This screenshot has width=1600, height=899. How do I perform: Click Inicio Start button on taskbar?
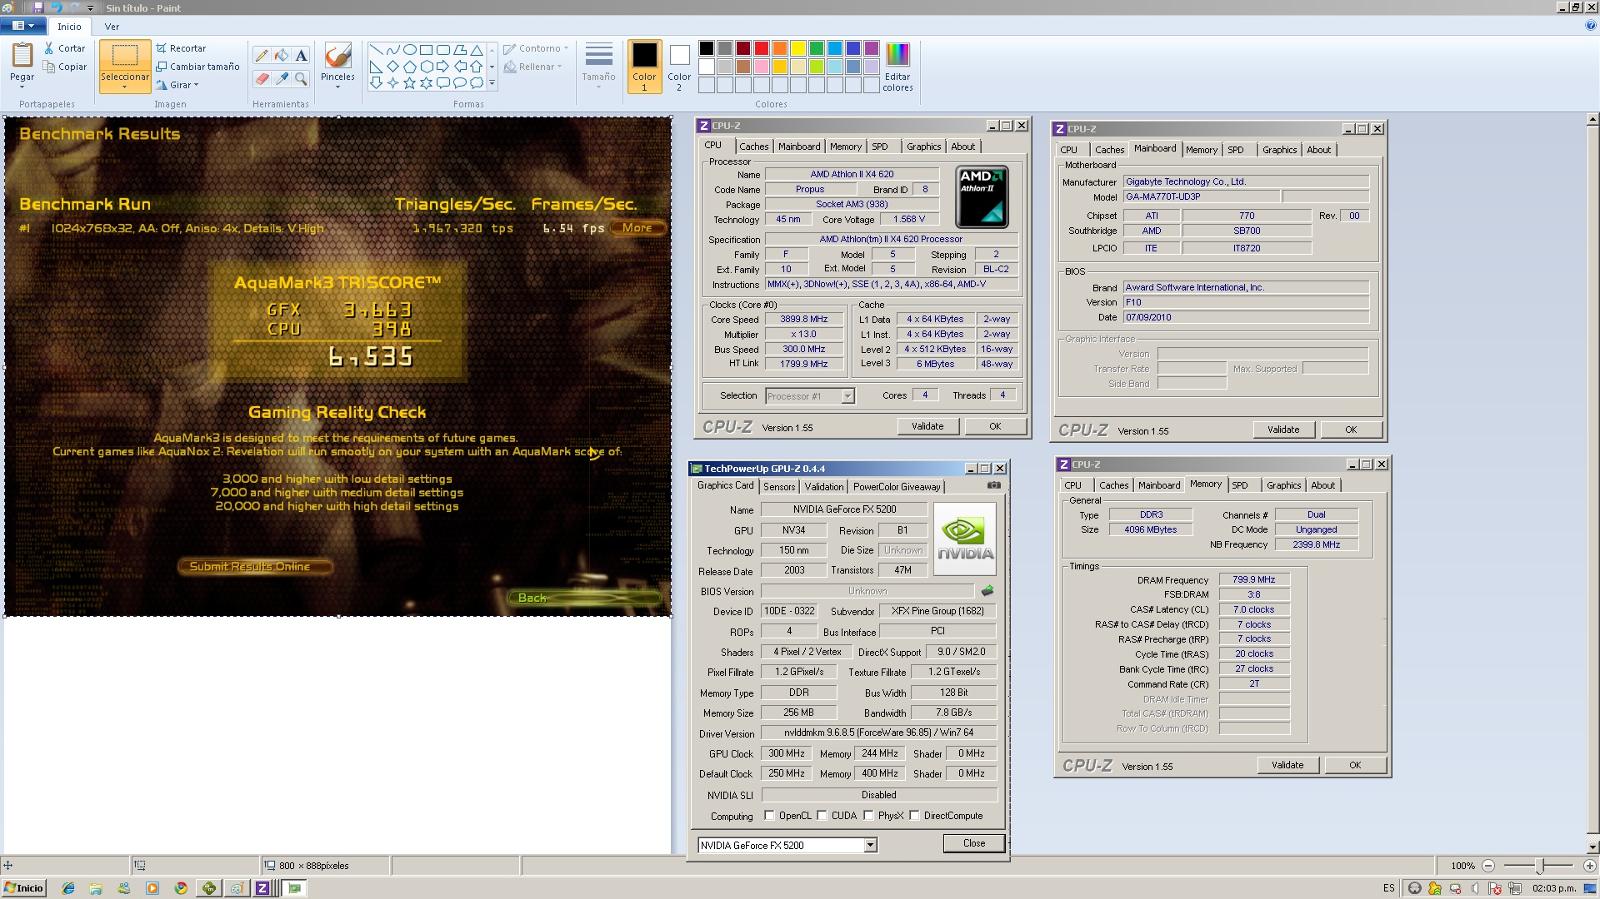[x=24, y=888]
